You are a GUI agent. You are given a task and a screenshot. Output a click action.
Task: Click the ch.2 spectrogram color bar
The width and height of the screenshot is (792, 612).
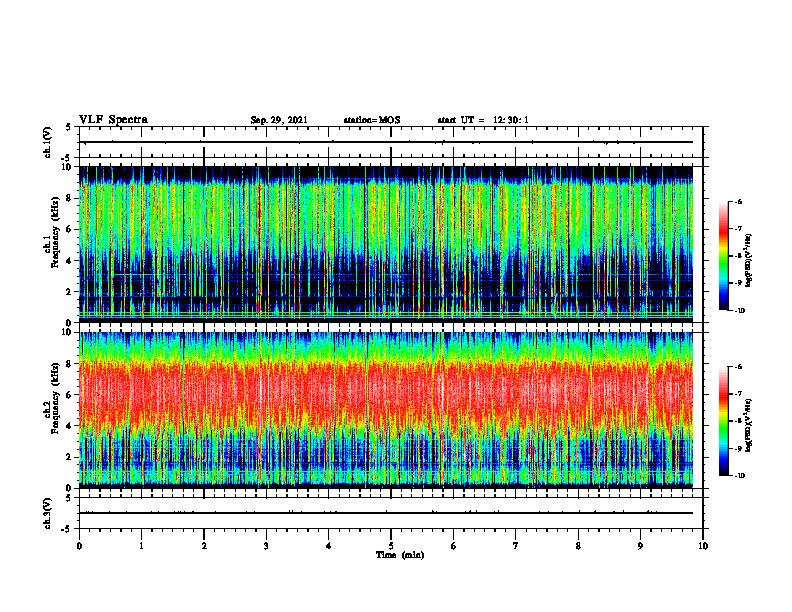pyautogui.click(x=723, y=421)
